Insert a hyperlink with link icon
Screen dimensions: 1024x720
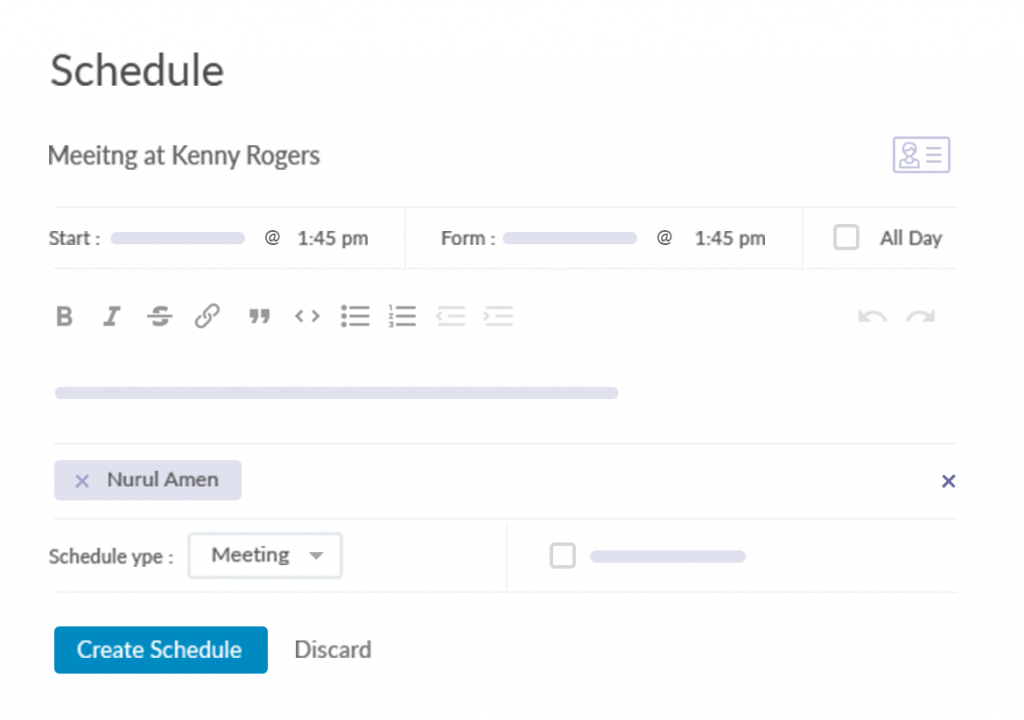pyautogui.click(x=207, y=317)
